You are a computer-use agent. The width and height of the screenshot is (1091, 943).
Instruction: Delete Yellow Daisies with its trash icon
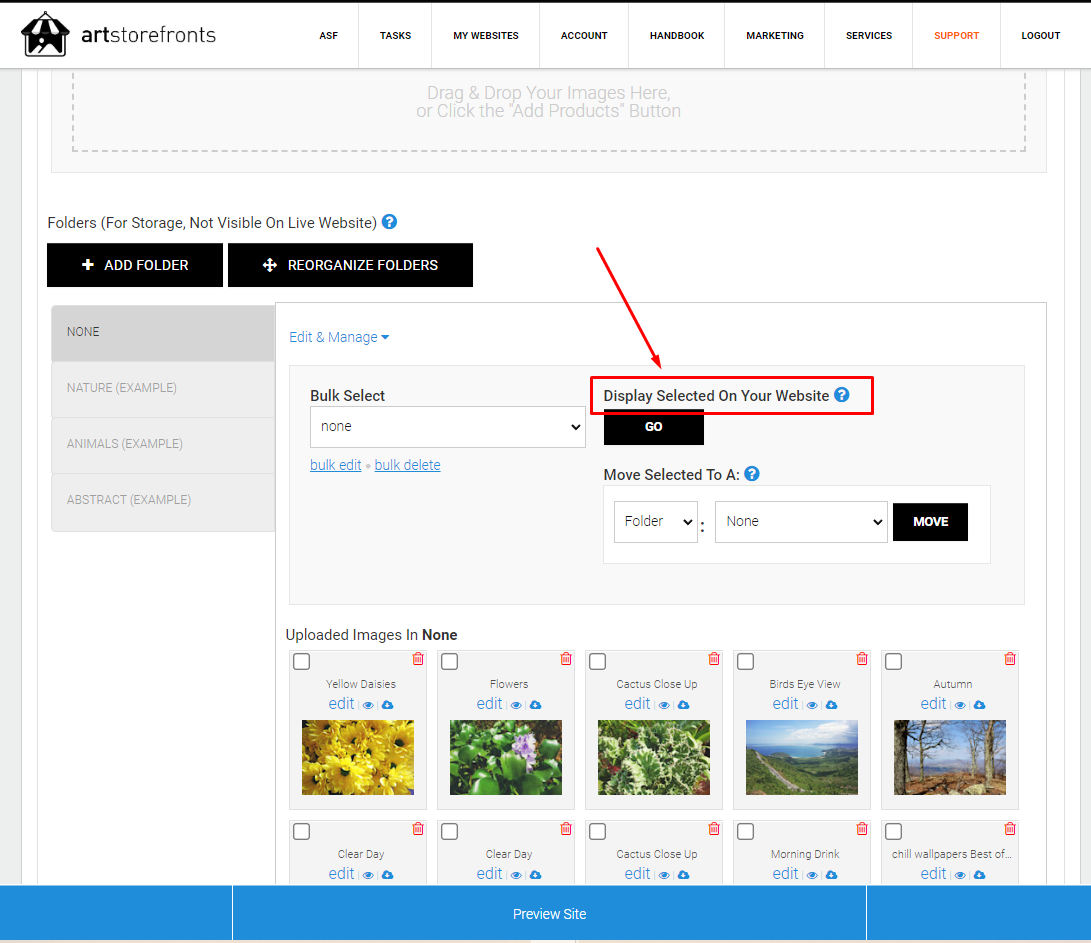pyautogui.click(x=418, y=658)
